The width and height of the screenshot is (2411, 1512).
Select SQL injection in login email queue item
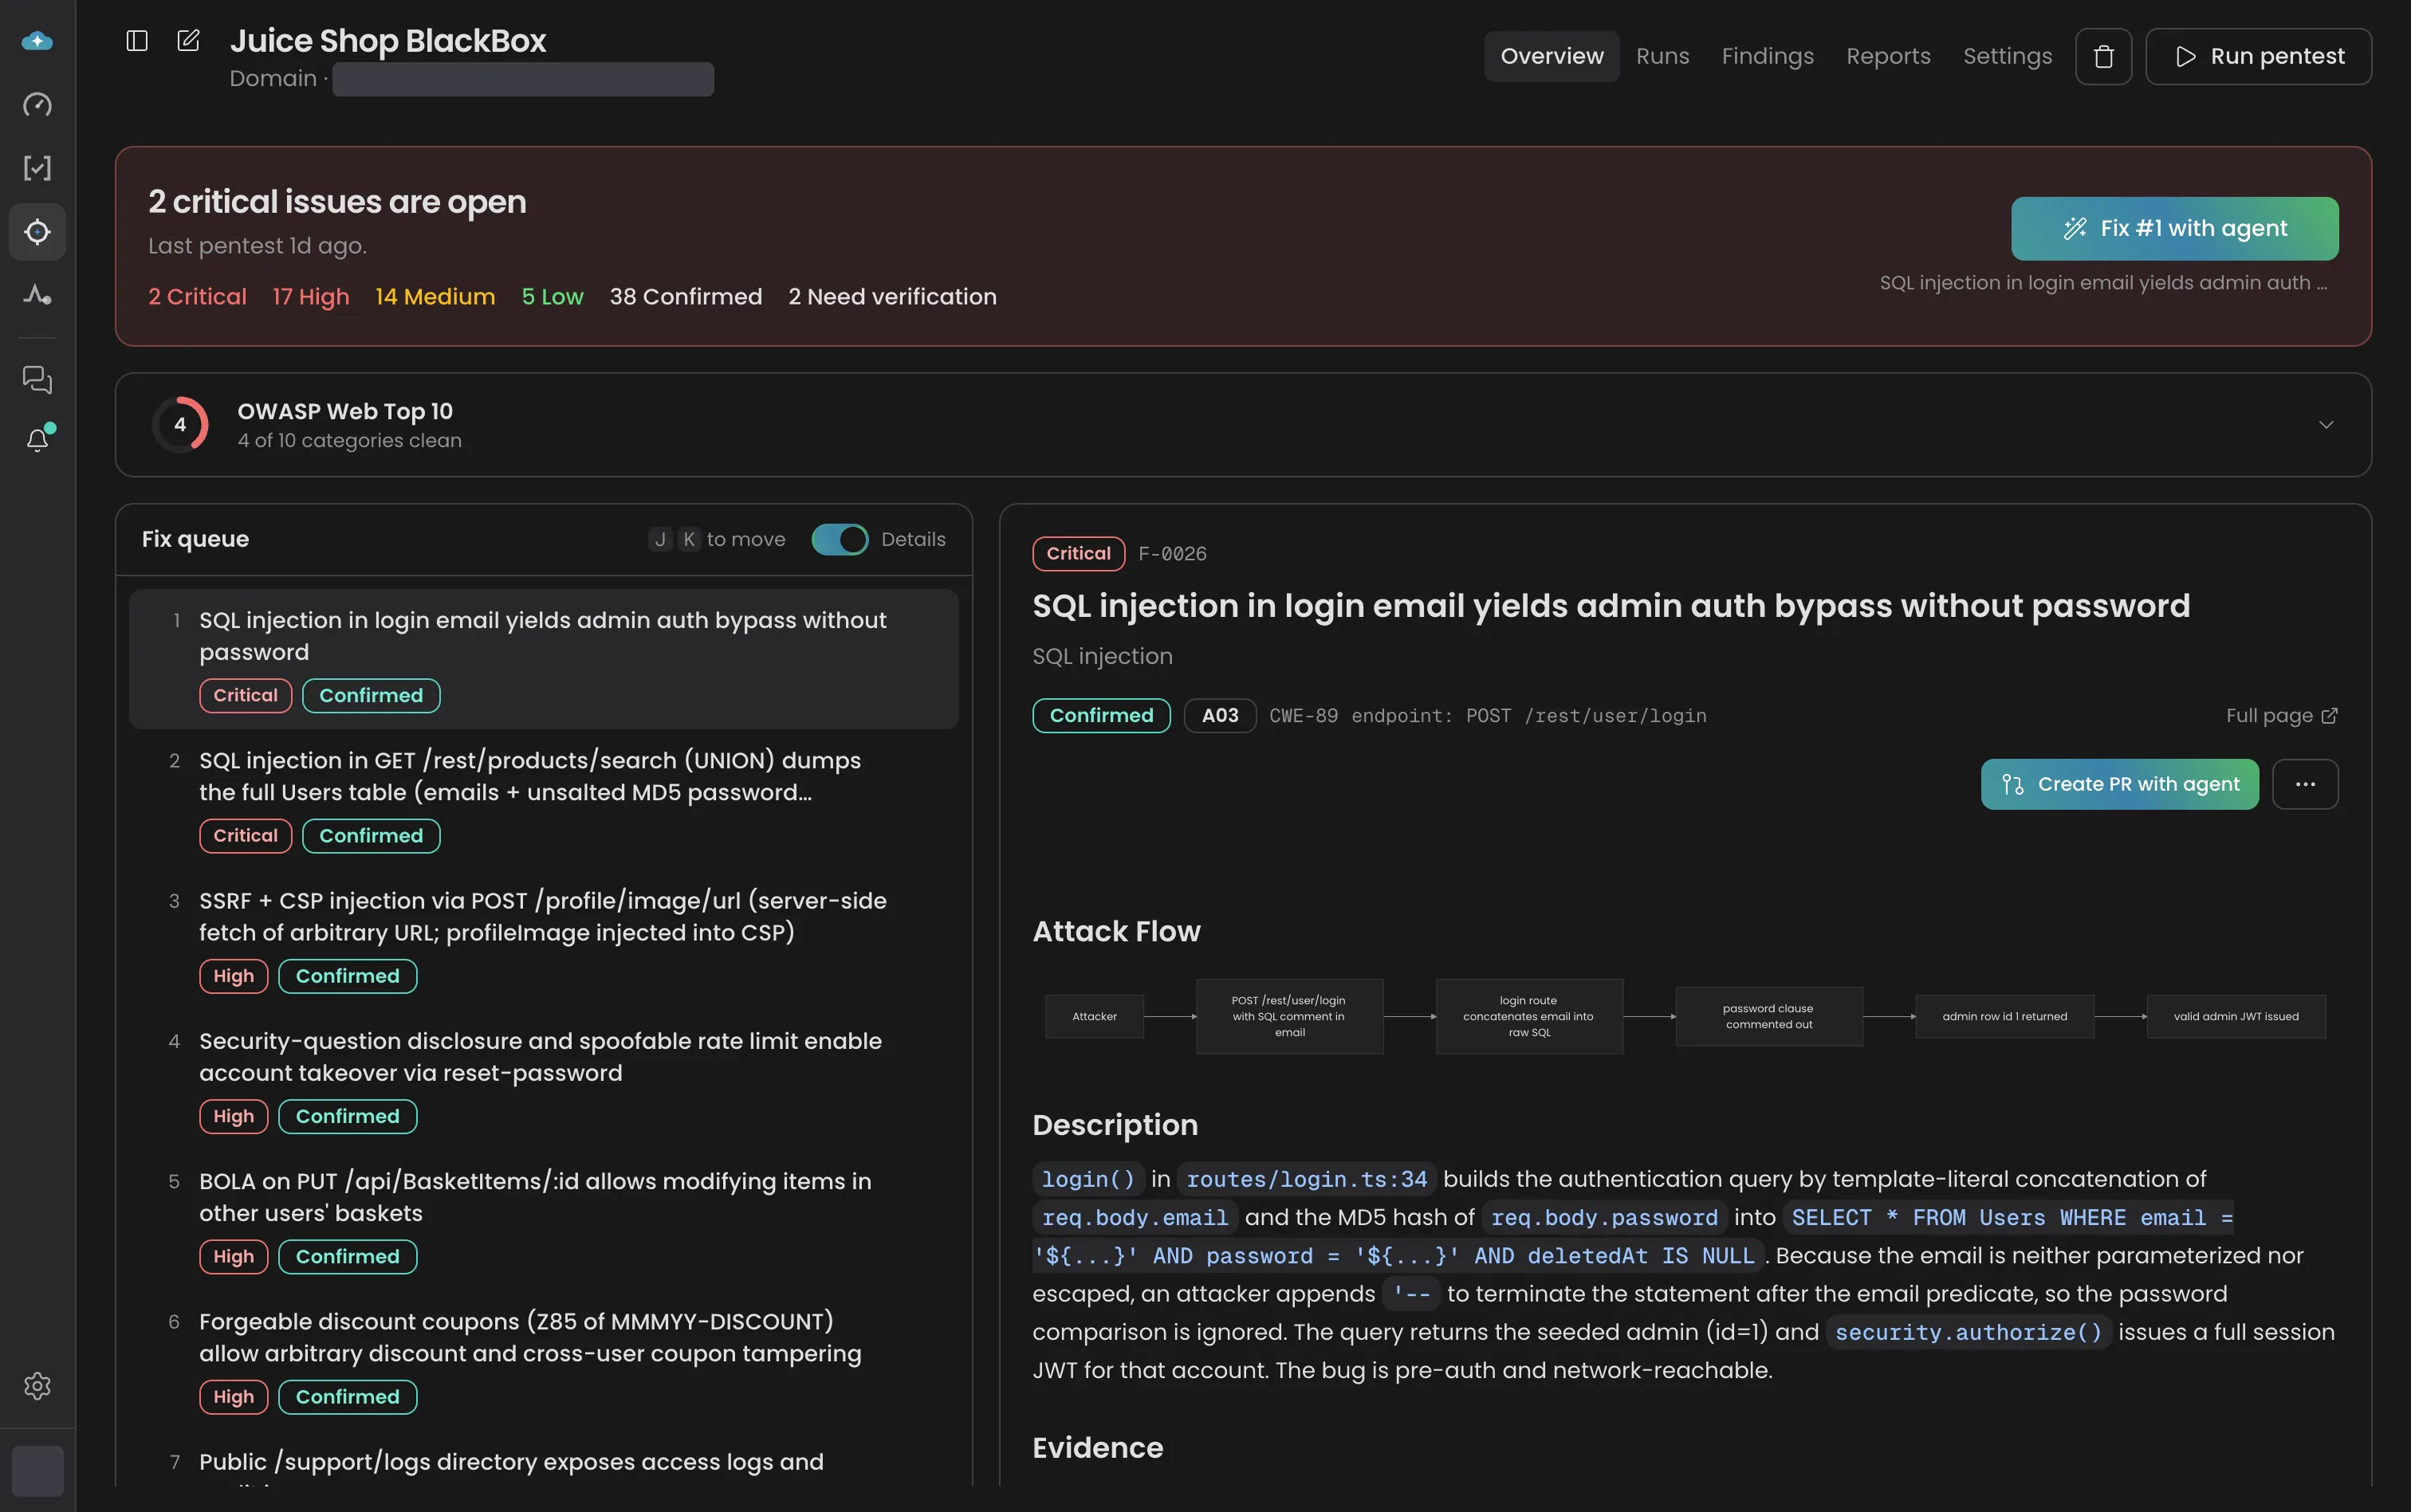click(x=543, y=659)
